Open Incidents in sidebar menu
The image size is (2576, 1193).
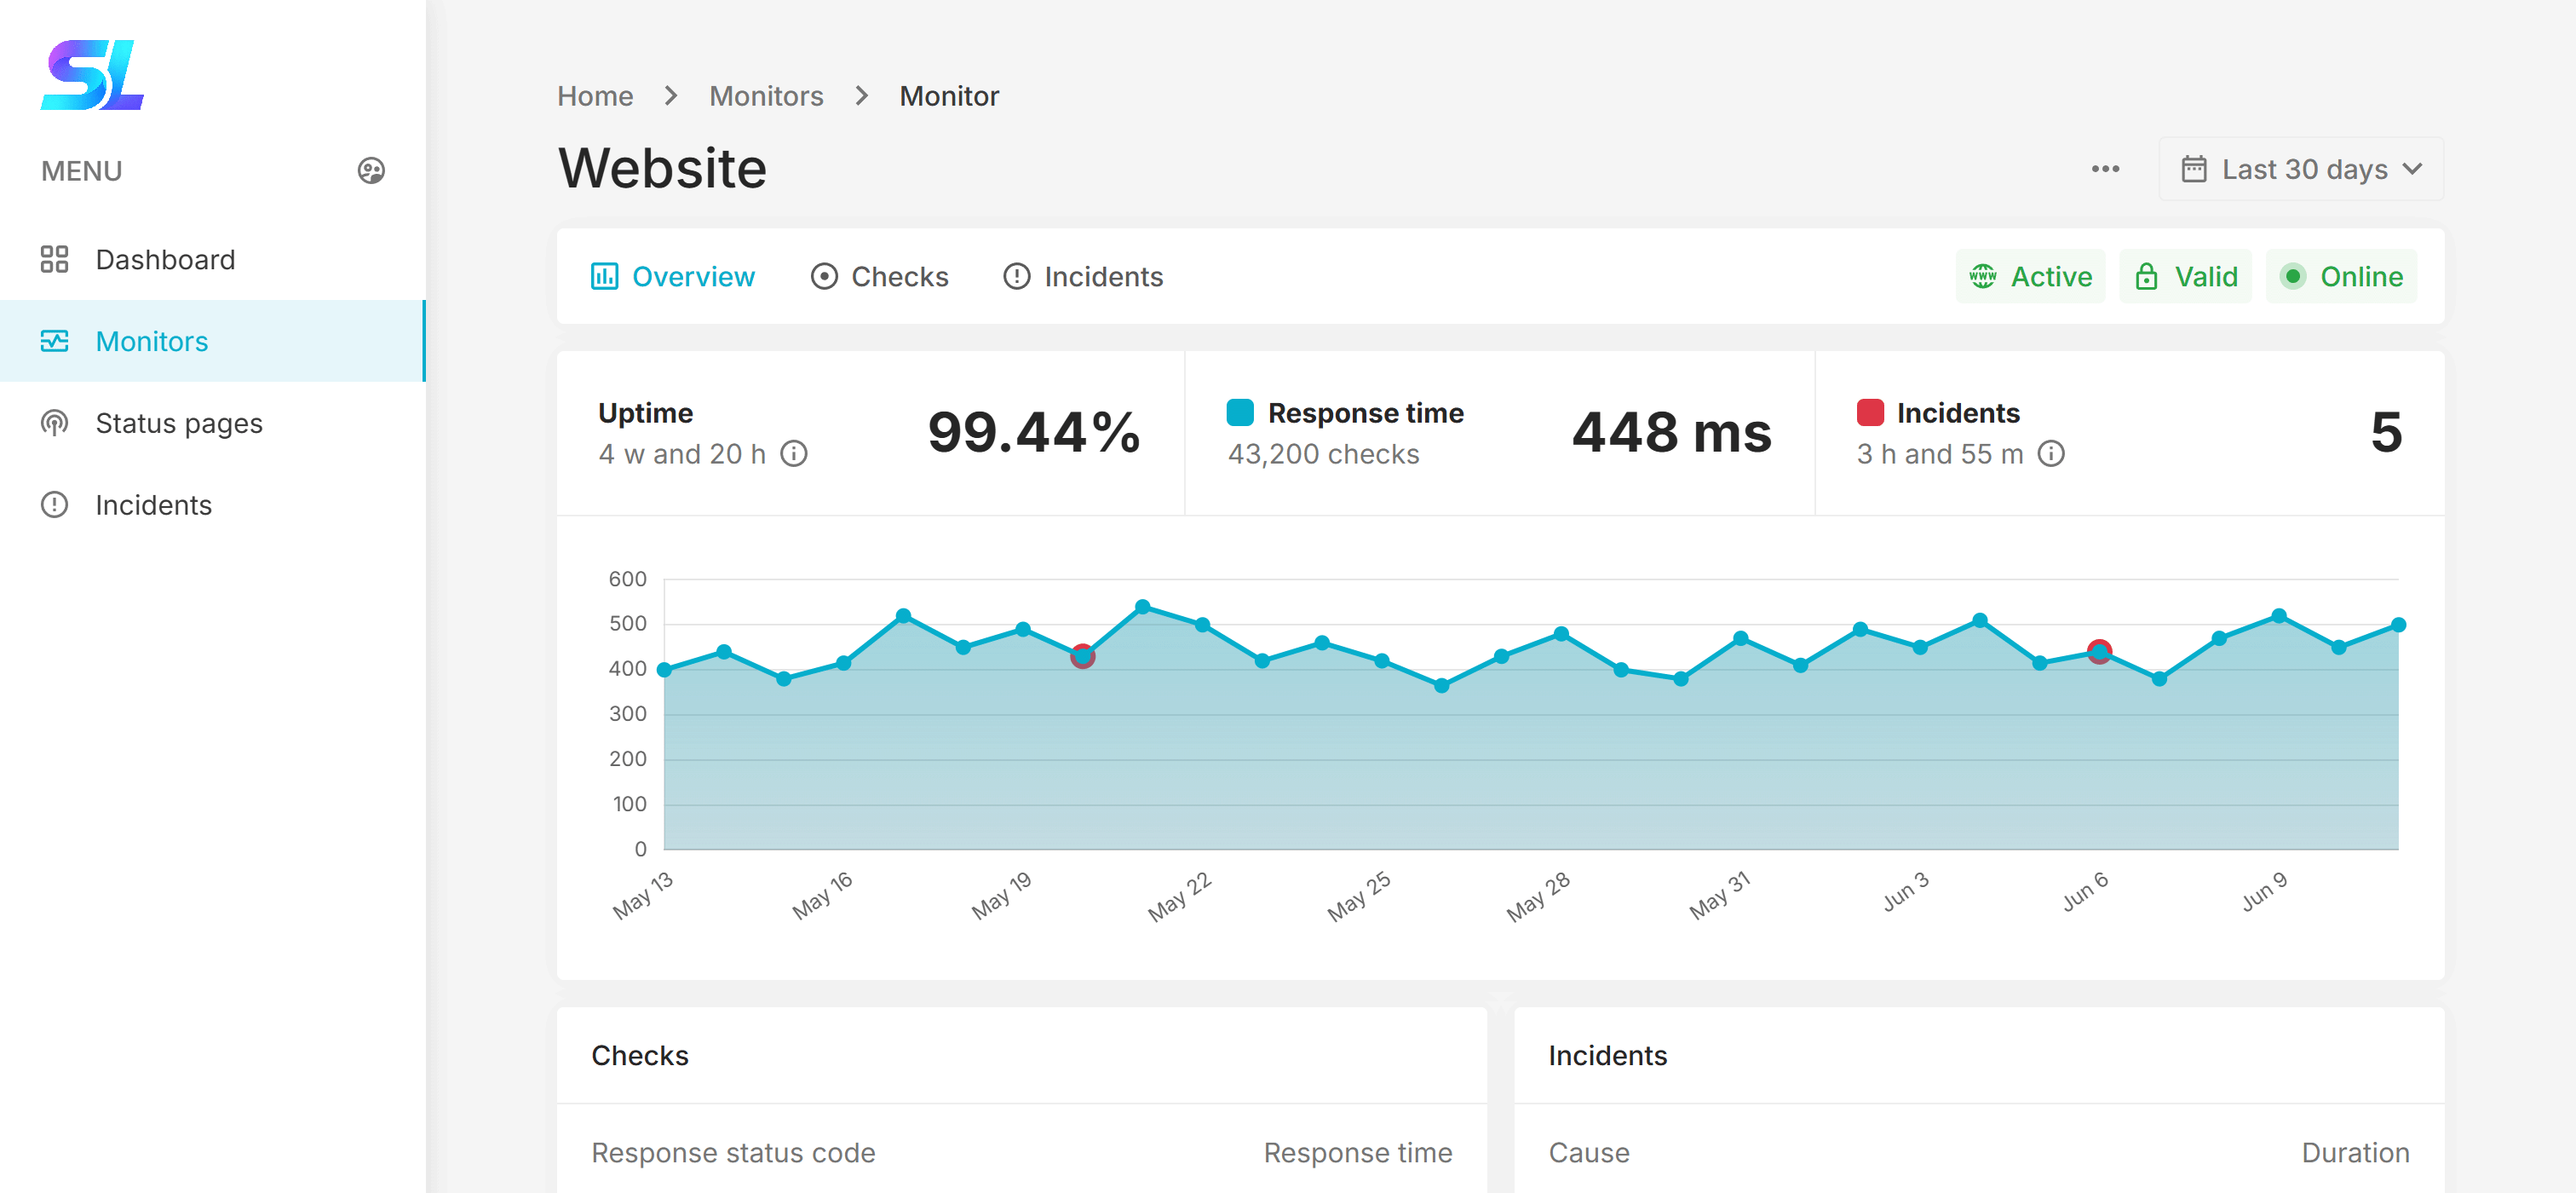[x=153, y=505]
